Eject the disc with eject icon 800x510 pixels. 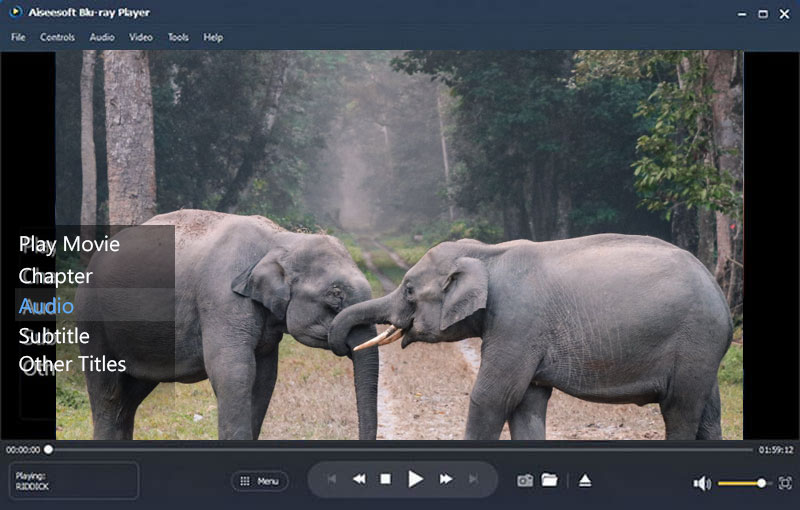click(585, 481)
